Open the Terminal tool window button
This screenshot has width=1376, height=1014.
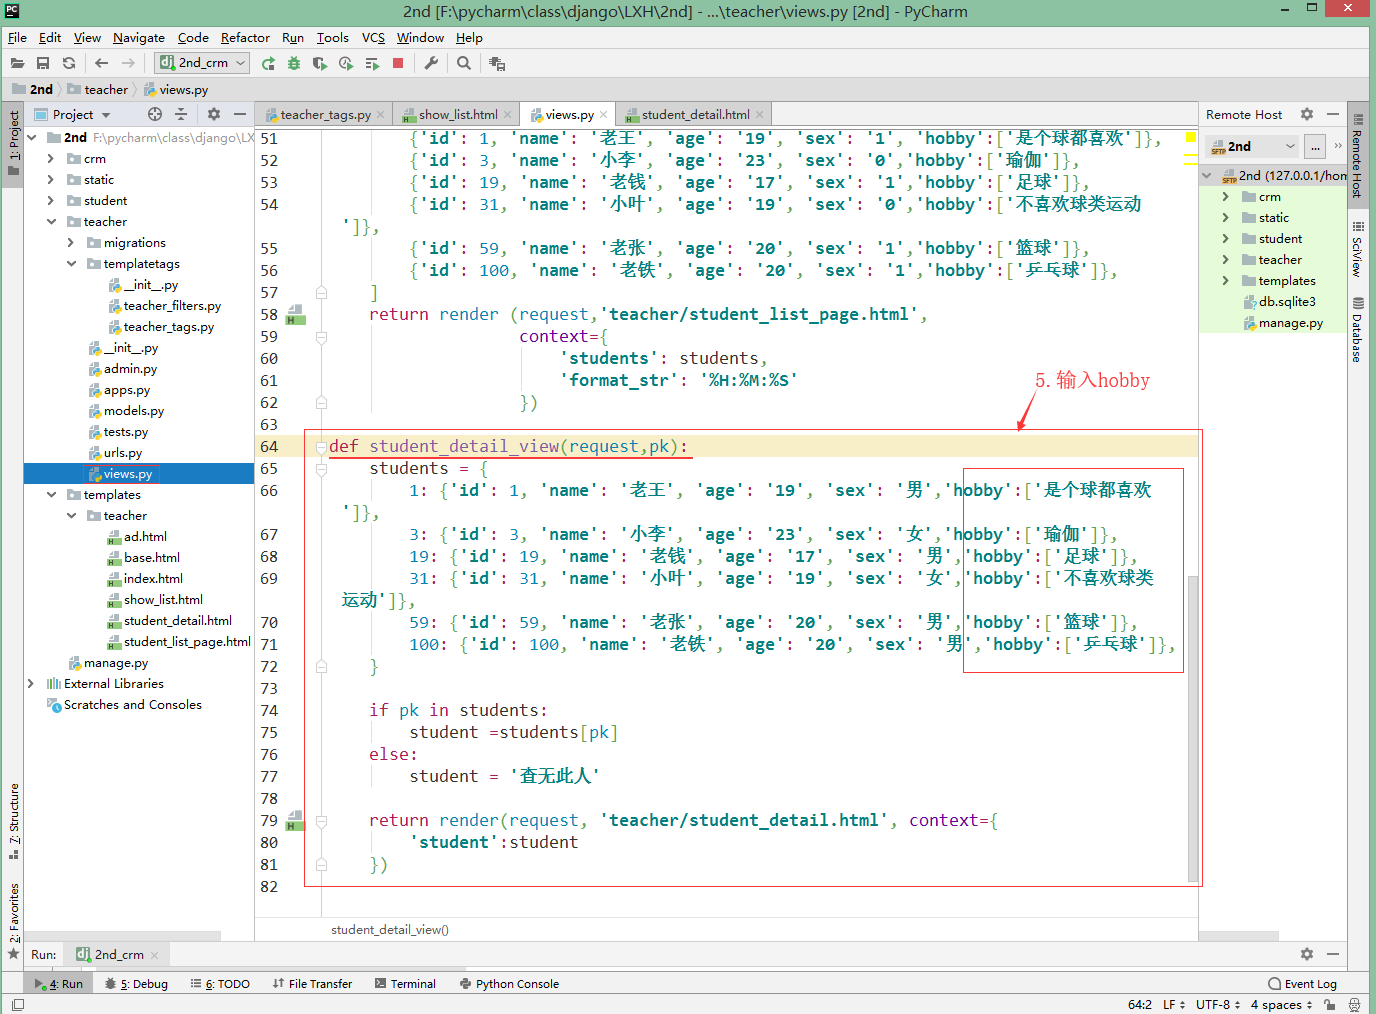[x=405, y=984]
